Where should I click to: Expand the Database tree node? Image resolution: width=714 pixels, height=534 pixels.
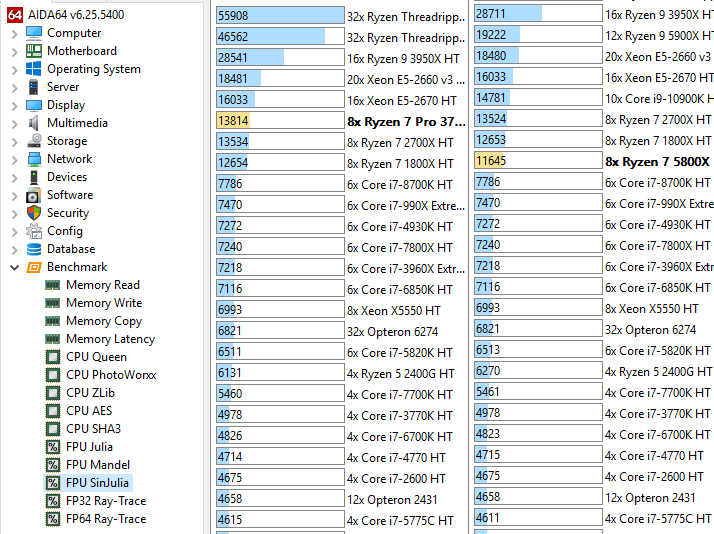[x=15, y=249]
